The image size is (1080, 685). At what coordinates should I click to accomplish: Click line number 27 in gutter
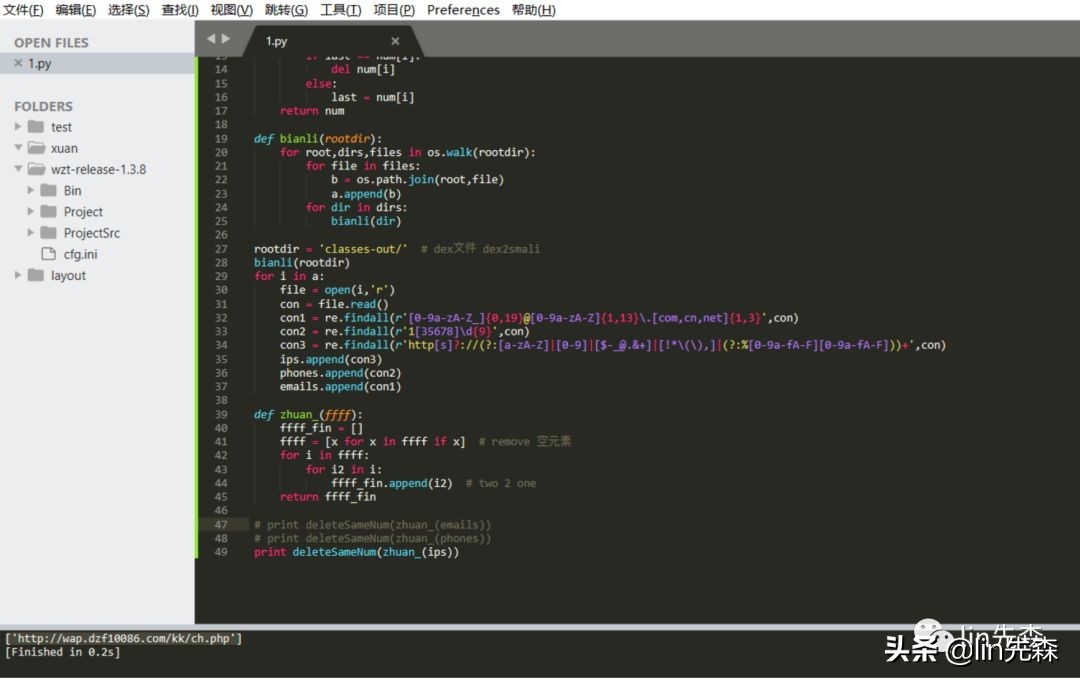coord(221,249)
